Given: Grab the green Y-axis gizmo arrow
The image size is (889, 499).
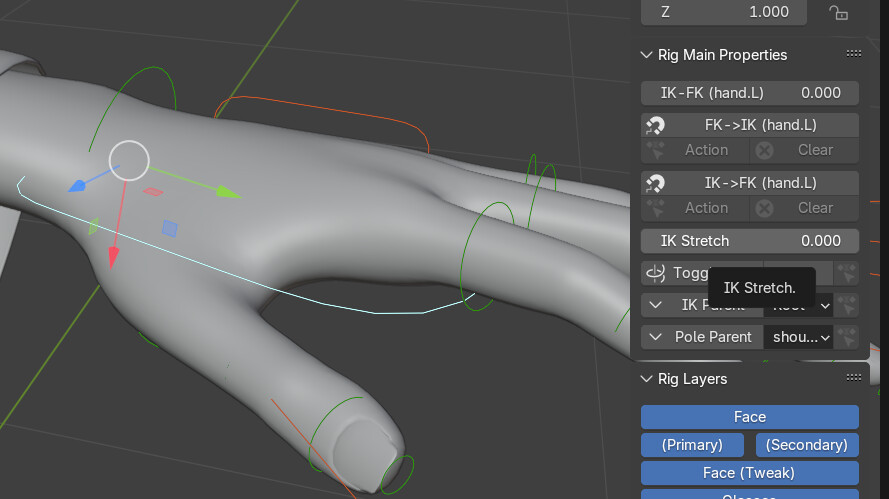Looking at the screenshot, I should pyautogui.click(x=228, y=192).
